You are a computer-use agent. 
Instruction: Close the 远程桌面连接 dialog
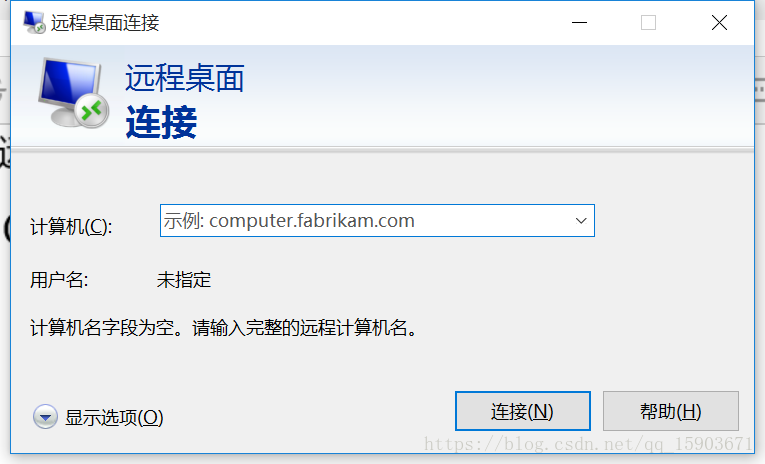[719, 22]
